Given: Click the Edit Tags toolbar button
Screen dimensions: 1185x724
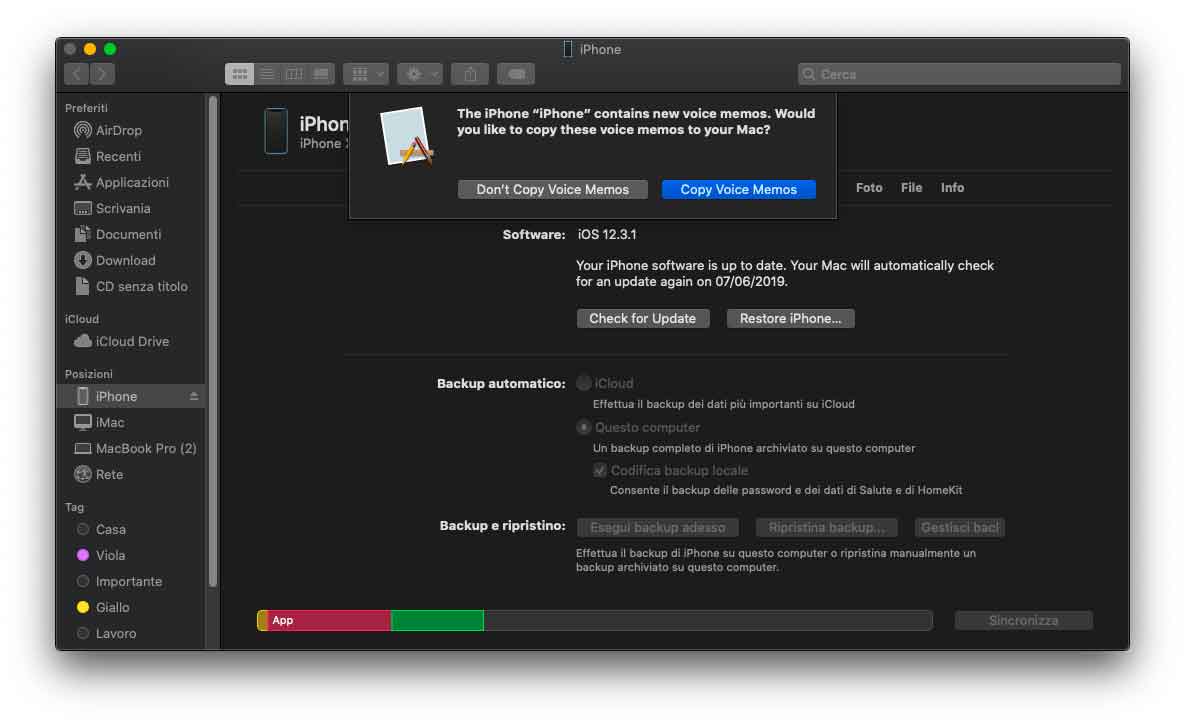Looking at the screenshot, I should 516,74.
